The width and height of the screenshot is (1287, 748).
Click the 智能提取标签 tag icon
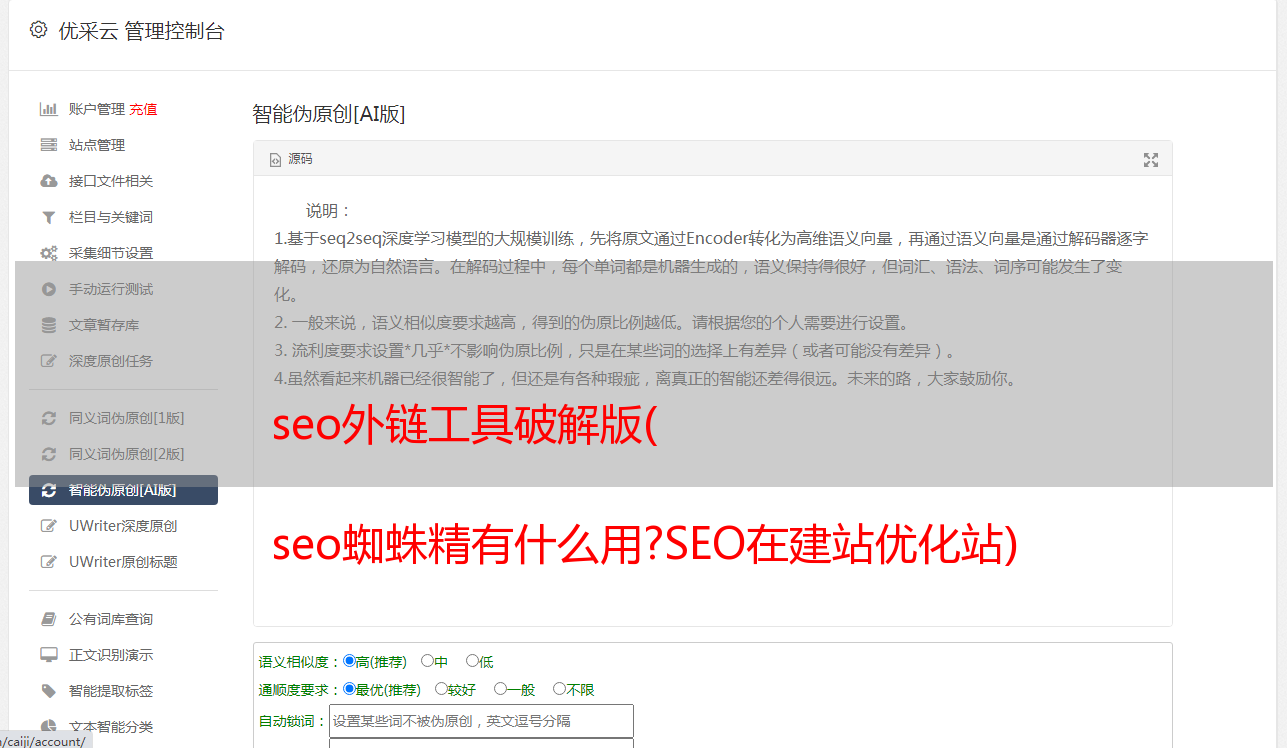point(48,691)
